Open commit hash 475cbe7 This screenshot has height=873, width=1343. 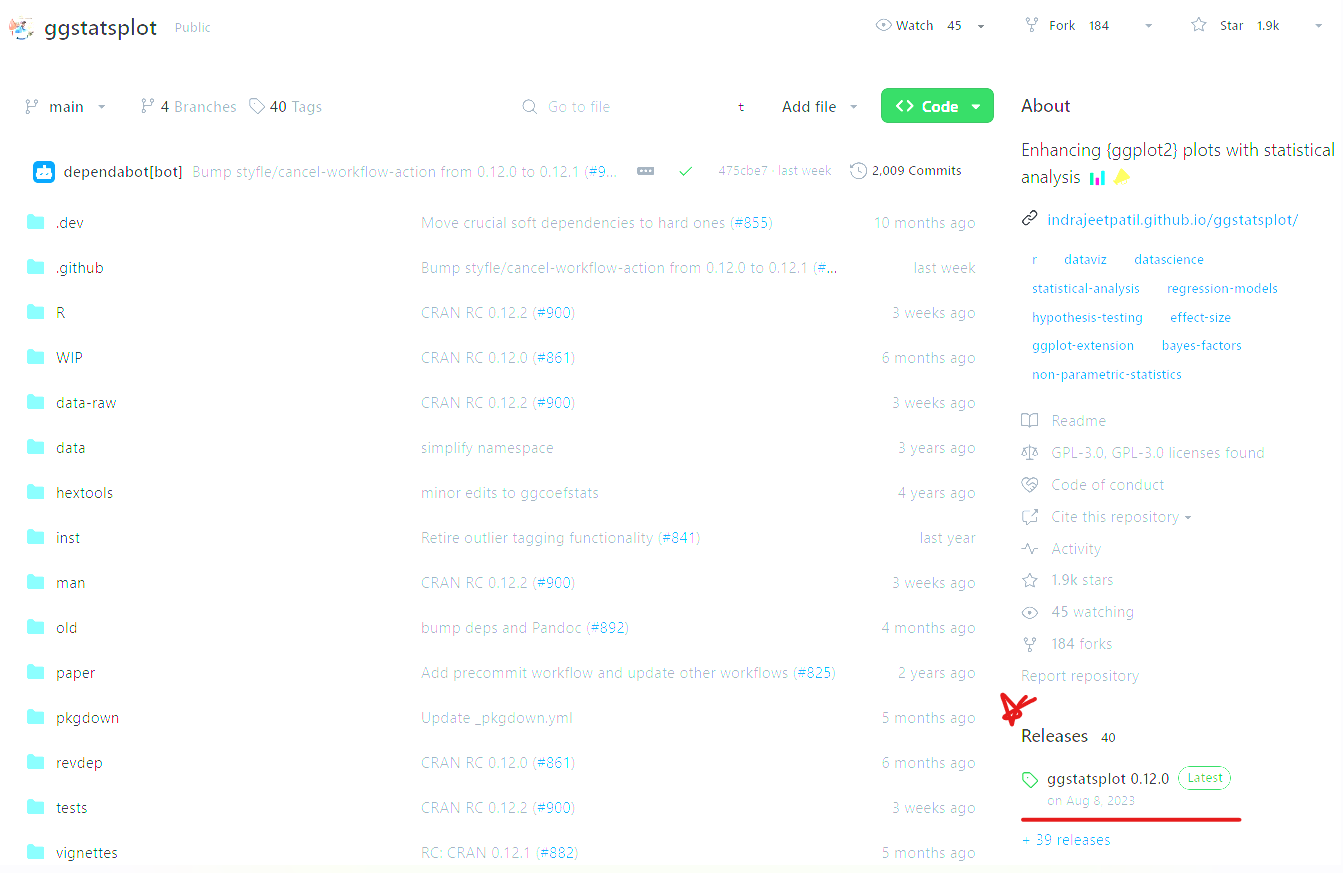point(743,171)
